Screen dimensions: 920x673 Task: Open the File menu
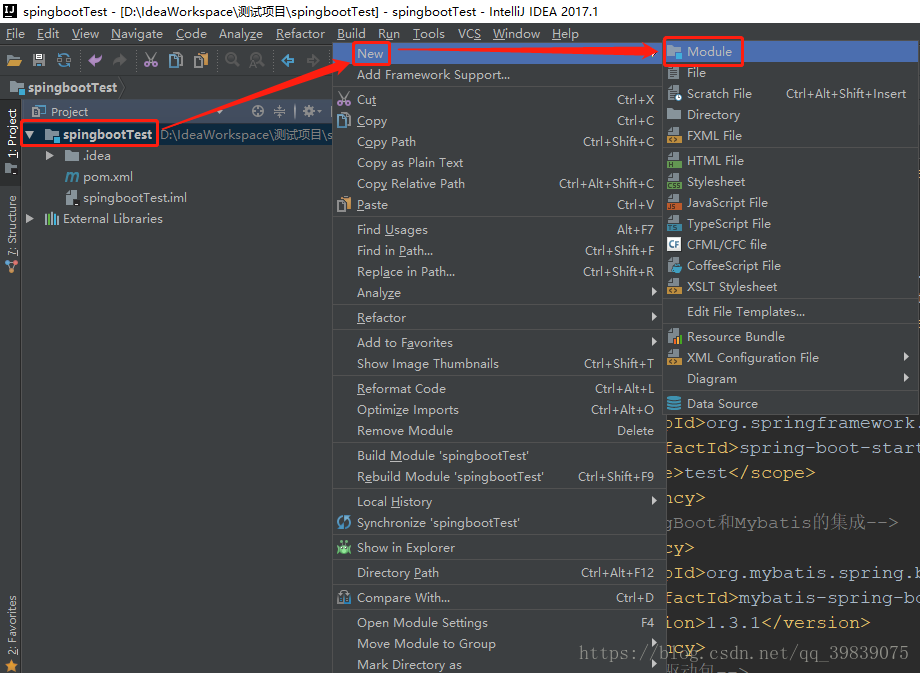(15, 34)
